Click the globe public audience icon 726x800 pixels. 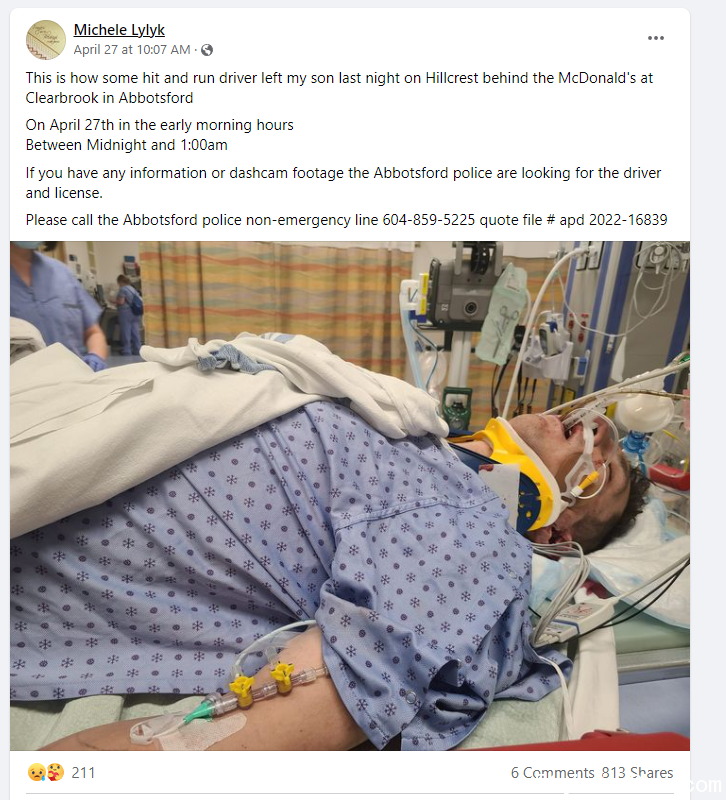pyautogui.click(x=207, y=50)
